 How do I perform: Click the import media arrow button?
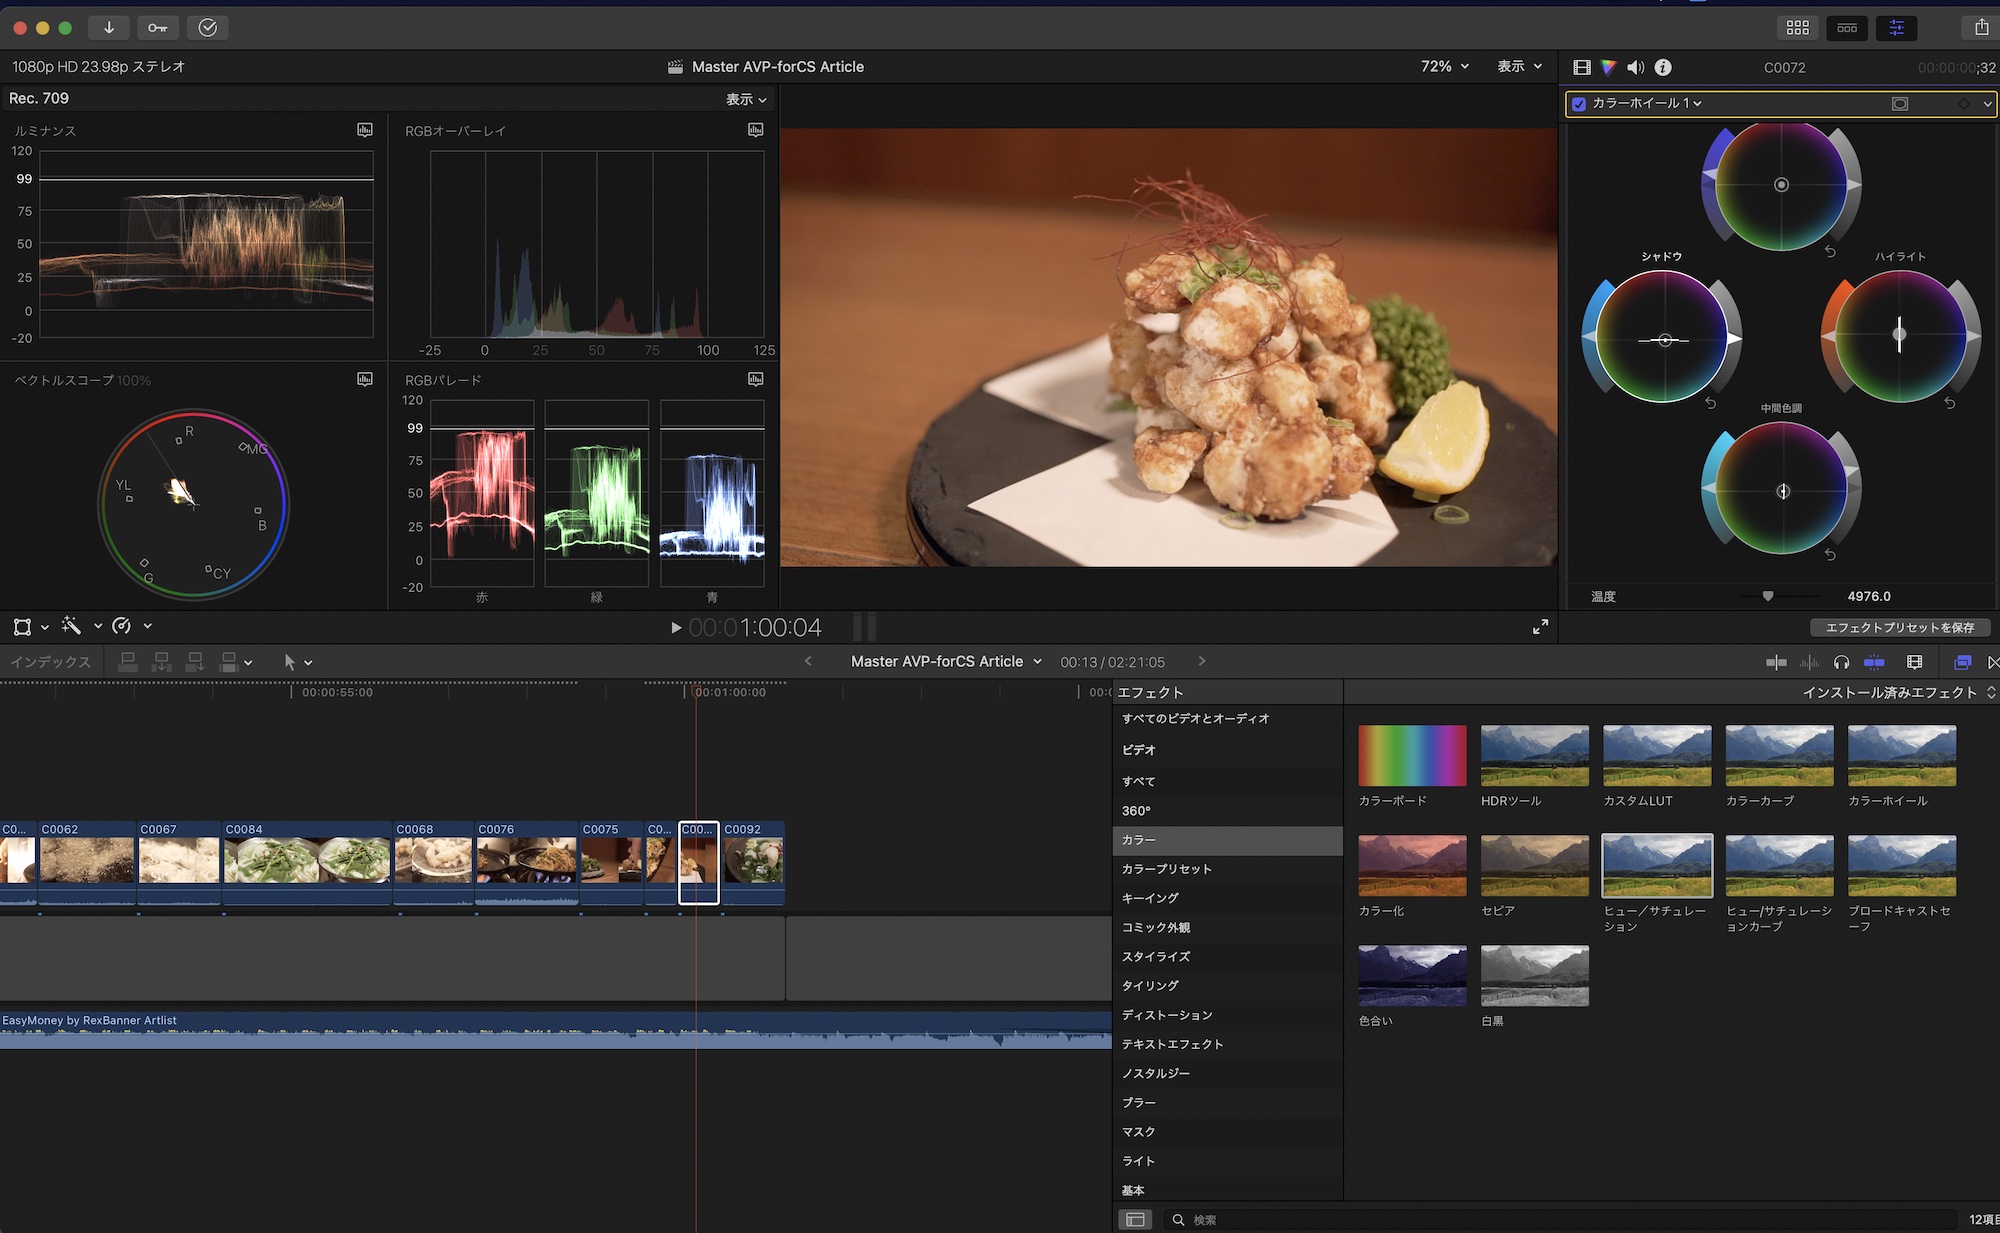click(108, 27)
